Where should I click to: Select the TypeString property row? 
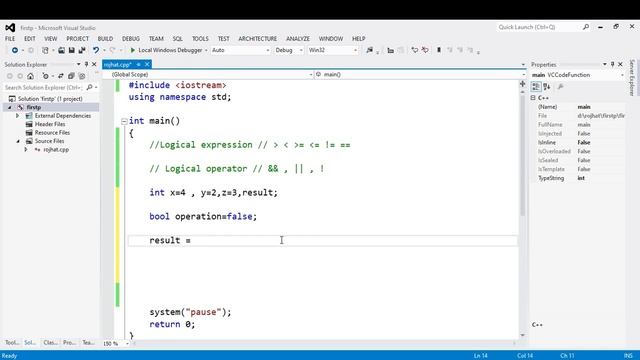pyautogui.click(x=578, y=178)
